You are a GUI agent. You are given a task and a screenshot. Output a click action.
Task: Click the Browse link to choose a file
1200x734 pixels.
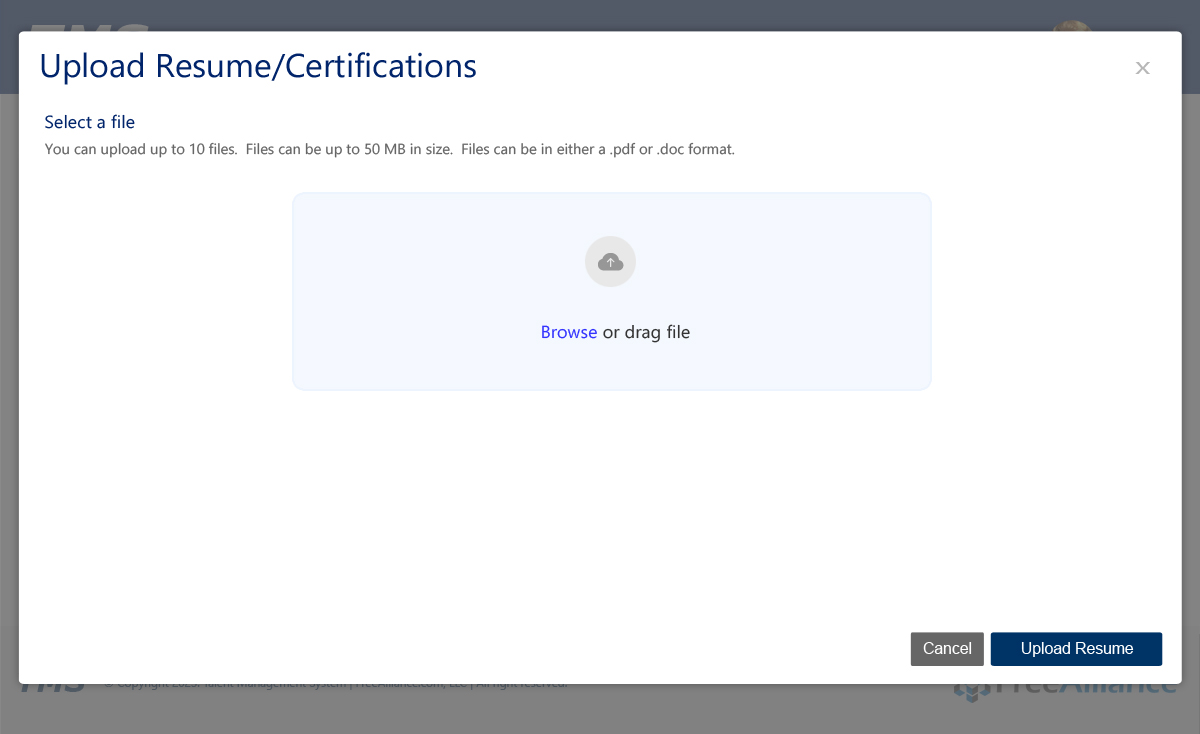click(568, 332)
